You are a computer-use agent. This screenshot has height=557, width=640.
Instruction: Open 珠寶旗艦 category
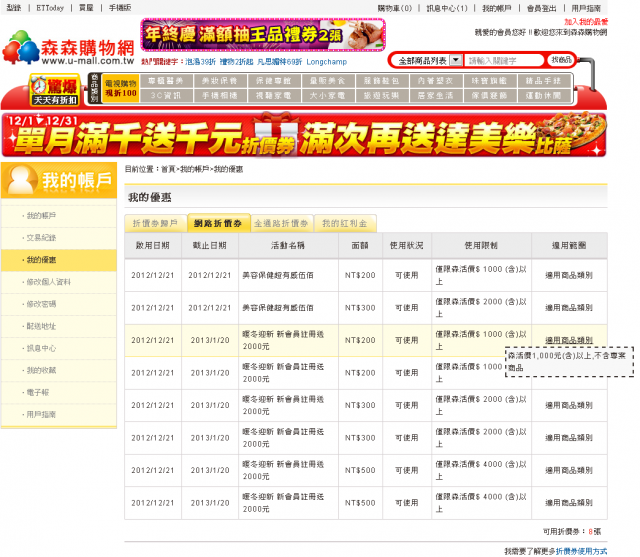pos(489,81)
